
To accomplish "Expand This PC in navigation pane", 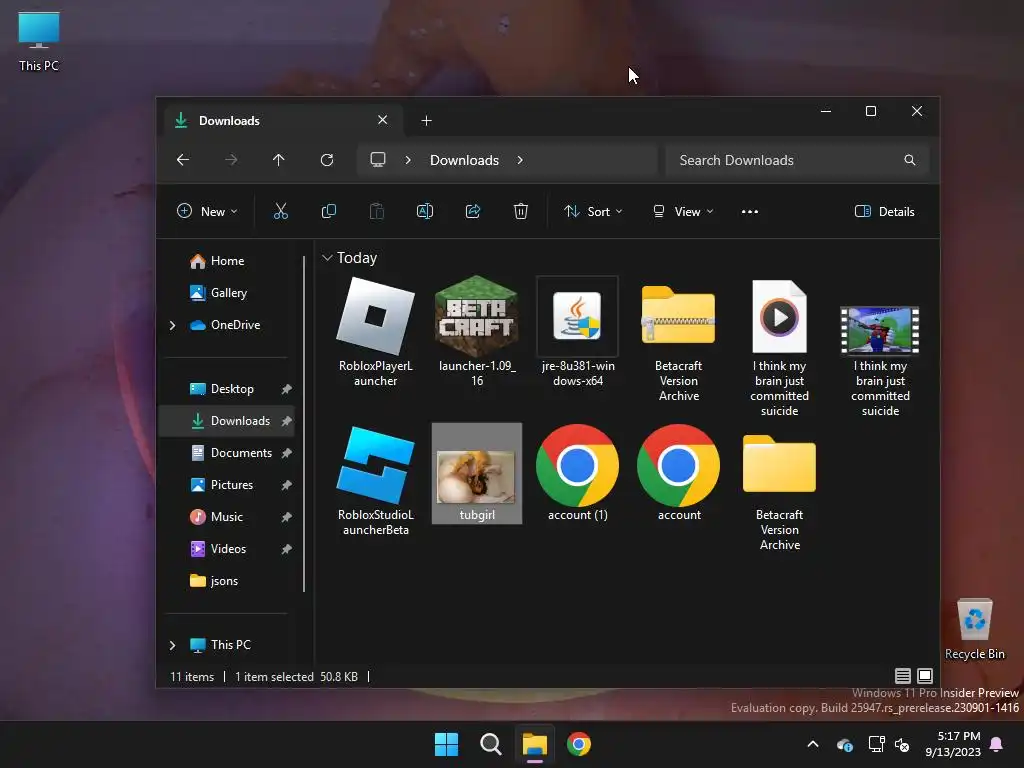I will click(x=172, y=645).
